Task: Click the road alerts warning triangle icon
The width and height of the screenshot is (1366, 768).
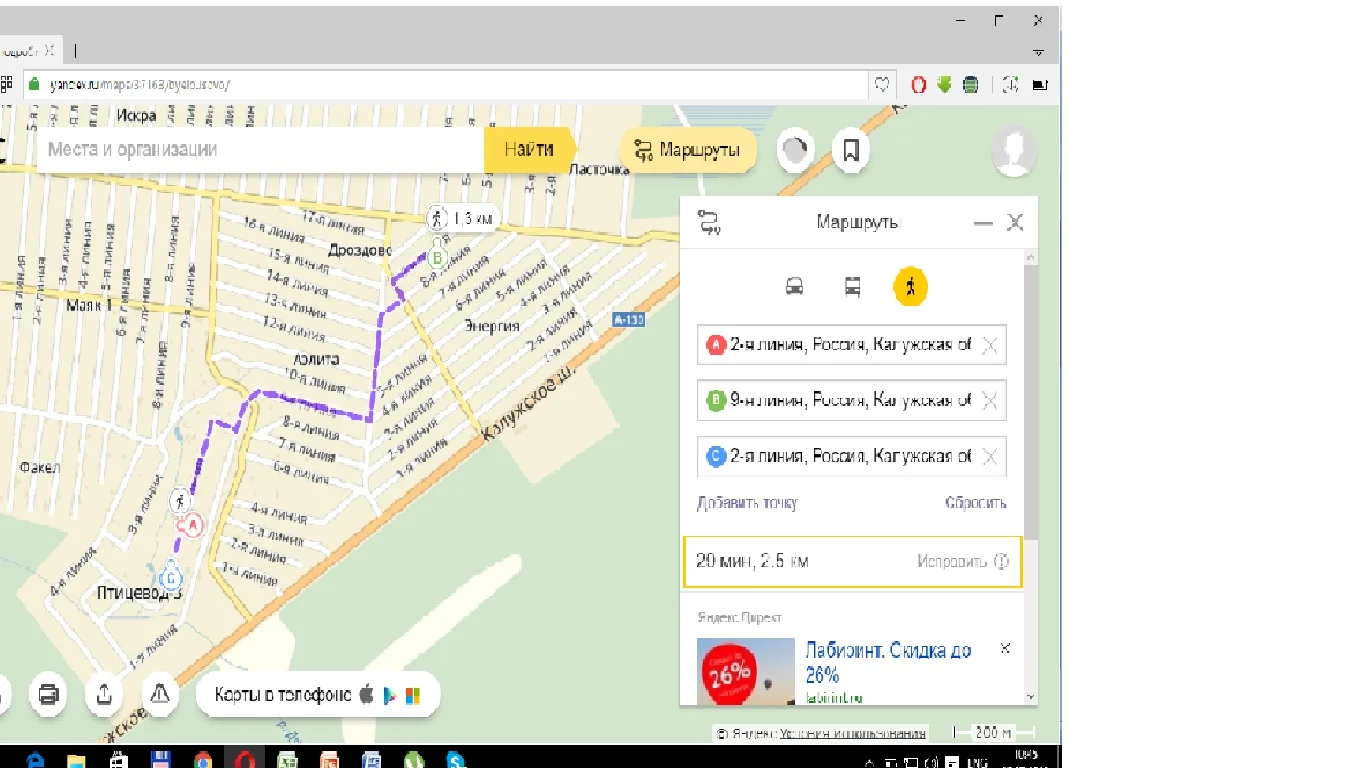Action: pyautogui.click(x=160, y=694)
